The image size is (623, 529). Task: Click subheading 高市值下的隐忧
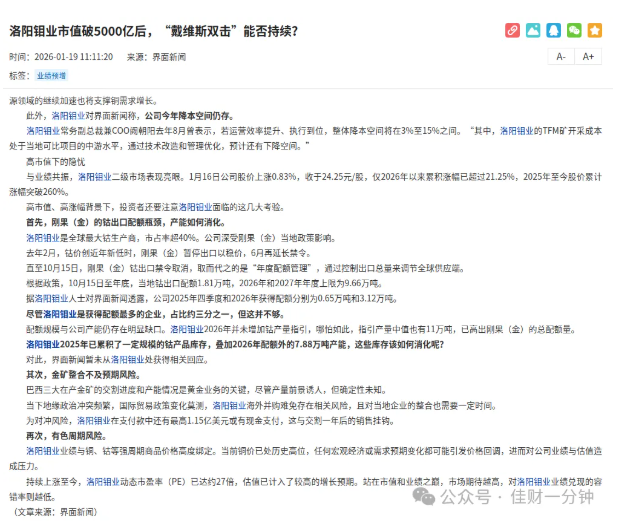click(56, 162)
